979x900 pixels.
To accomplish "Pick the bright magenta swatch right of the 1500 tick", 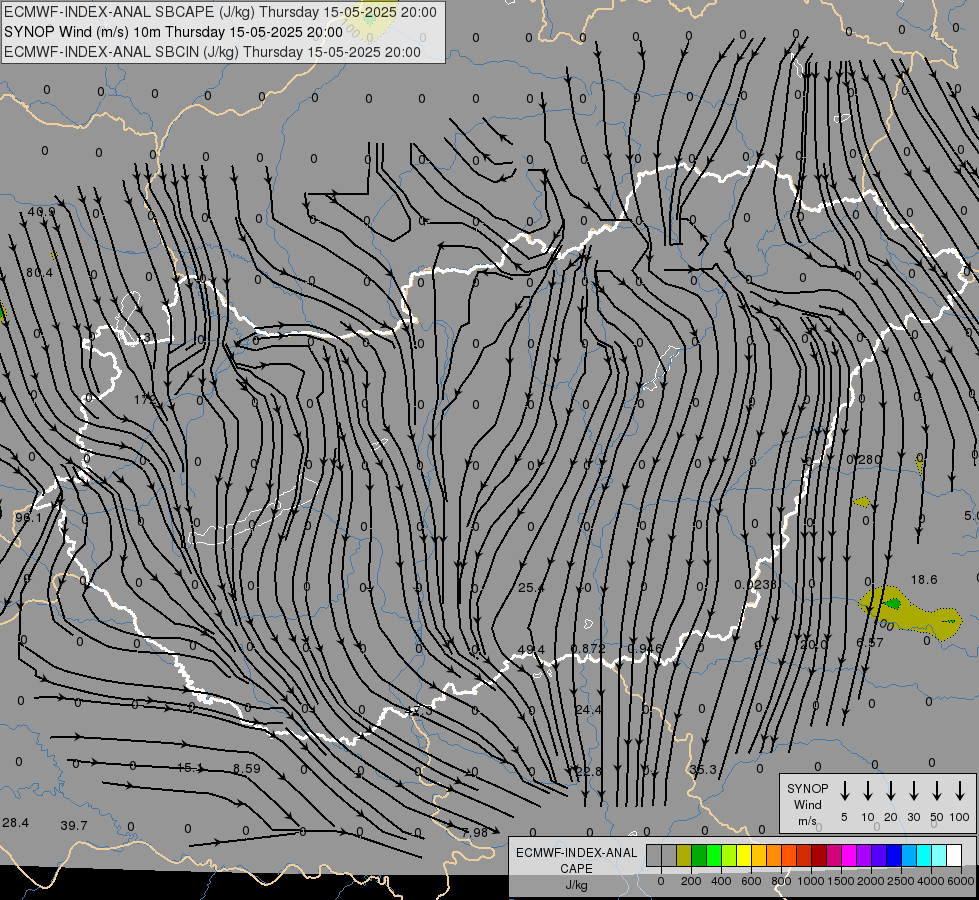I will coord(849,856).
